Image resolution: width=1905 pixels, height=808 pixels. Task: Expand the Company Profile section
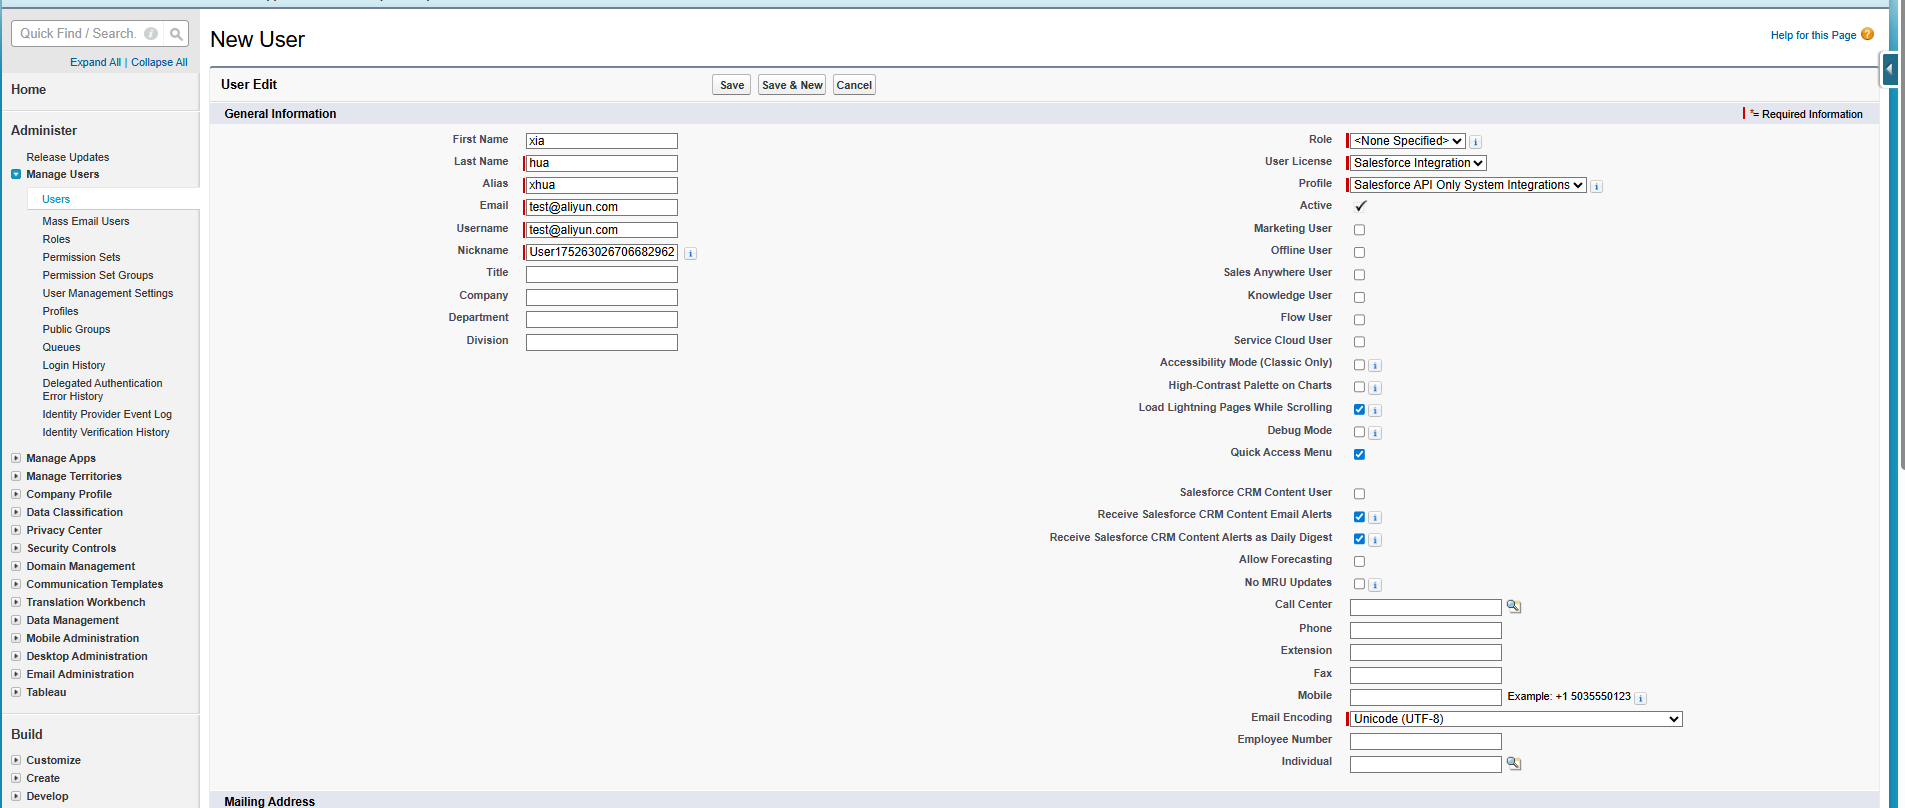16,494
